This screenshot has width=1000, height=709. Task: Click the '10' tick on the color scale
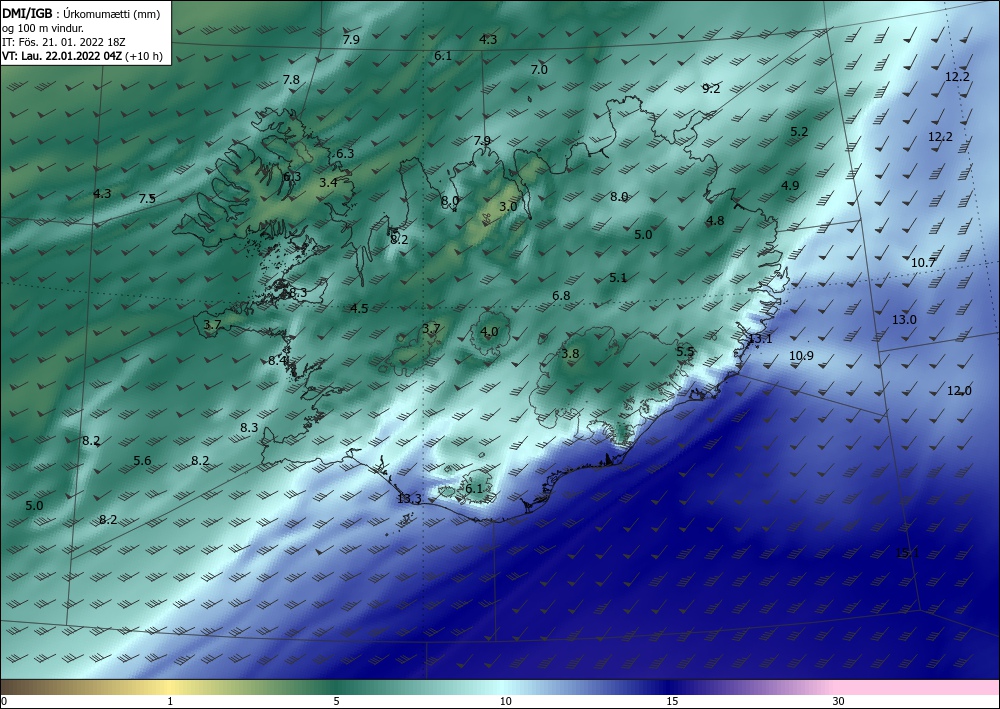(x=505, y=701)
